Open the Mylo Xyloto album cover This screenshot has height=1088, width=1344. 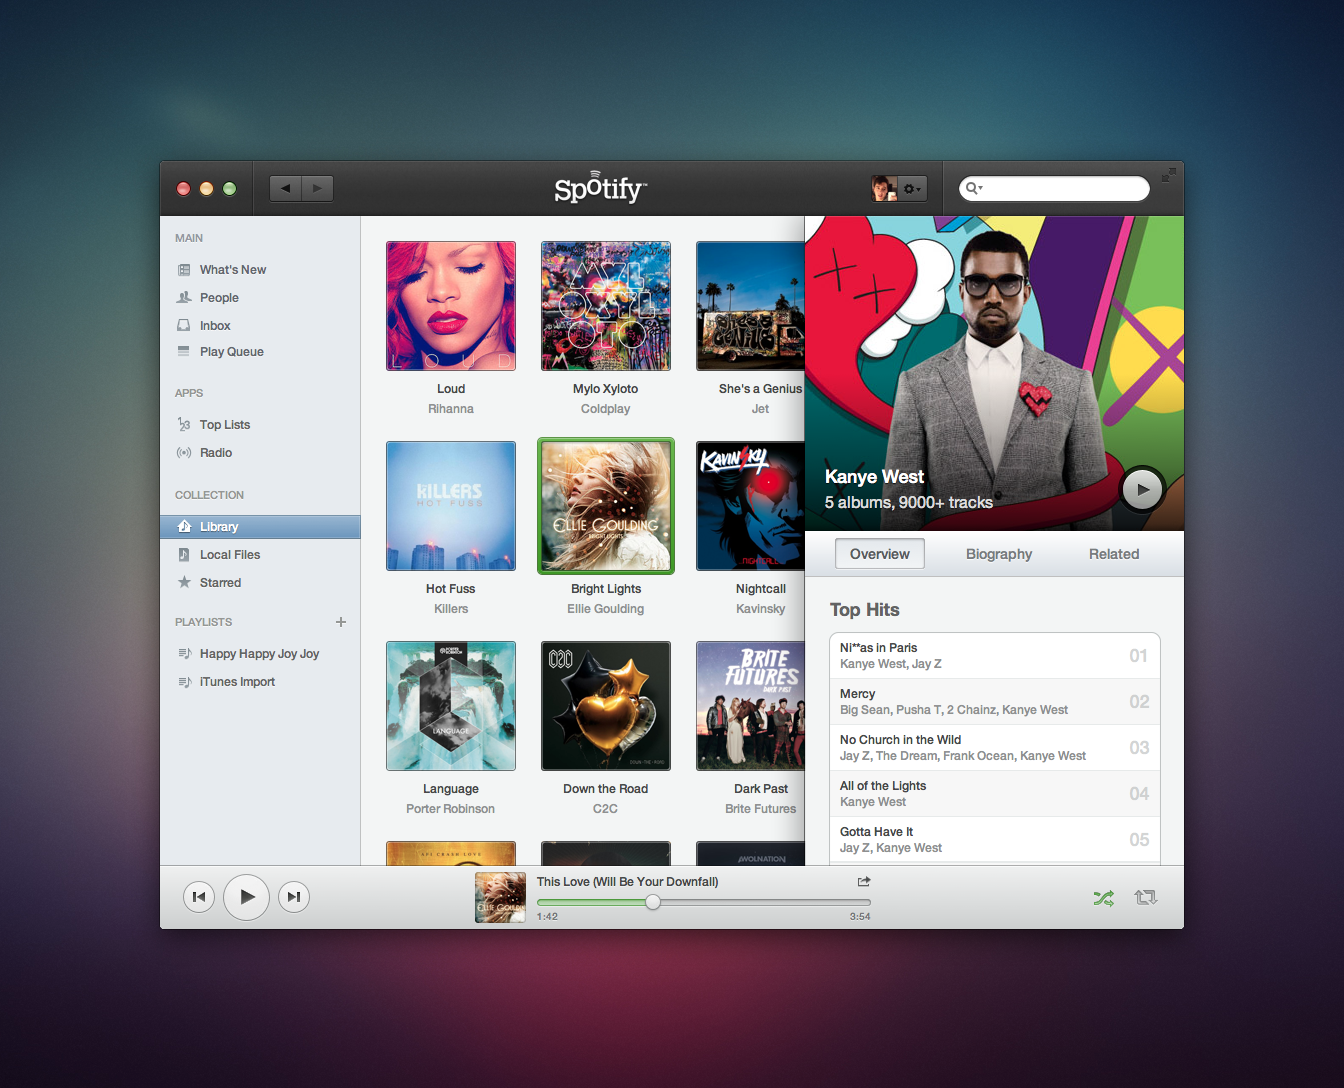(606, 306)
